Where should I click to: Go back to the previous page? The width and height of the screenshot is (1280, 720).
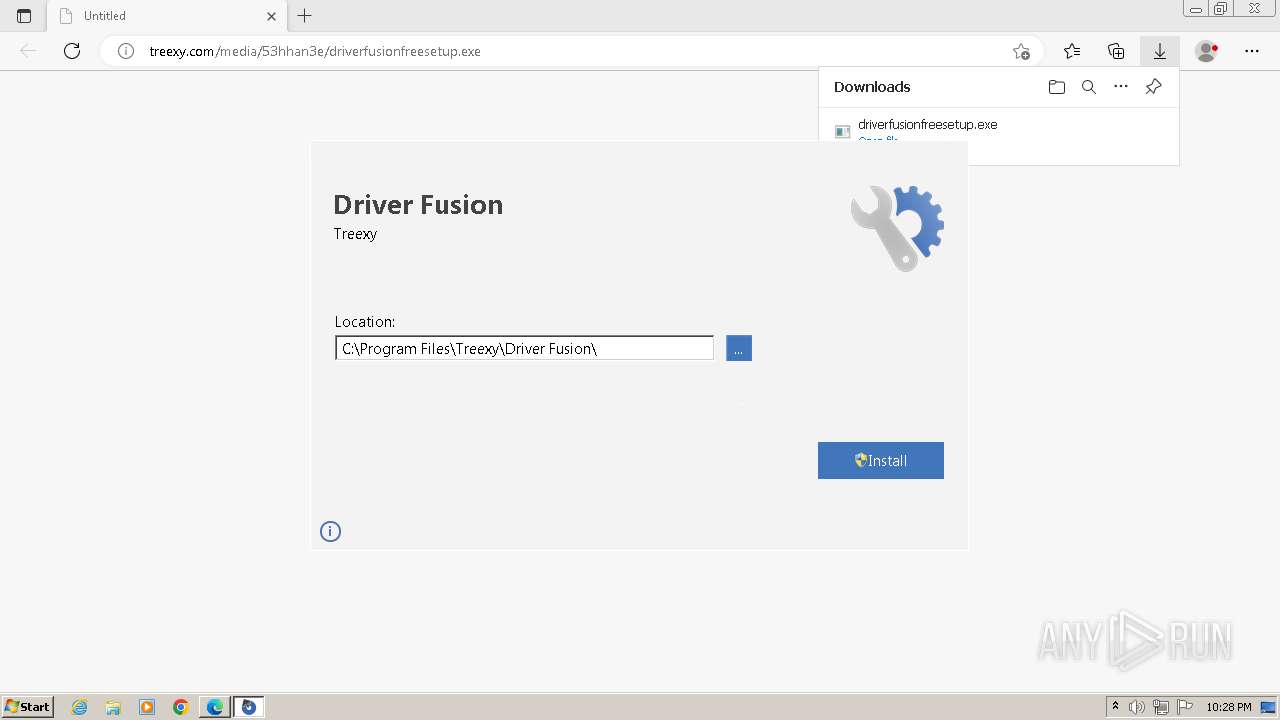[x=28, y=51]
